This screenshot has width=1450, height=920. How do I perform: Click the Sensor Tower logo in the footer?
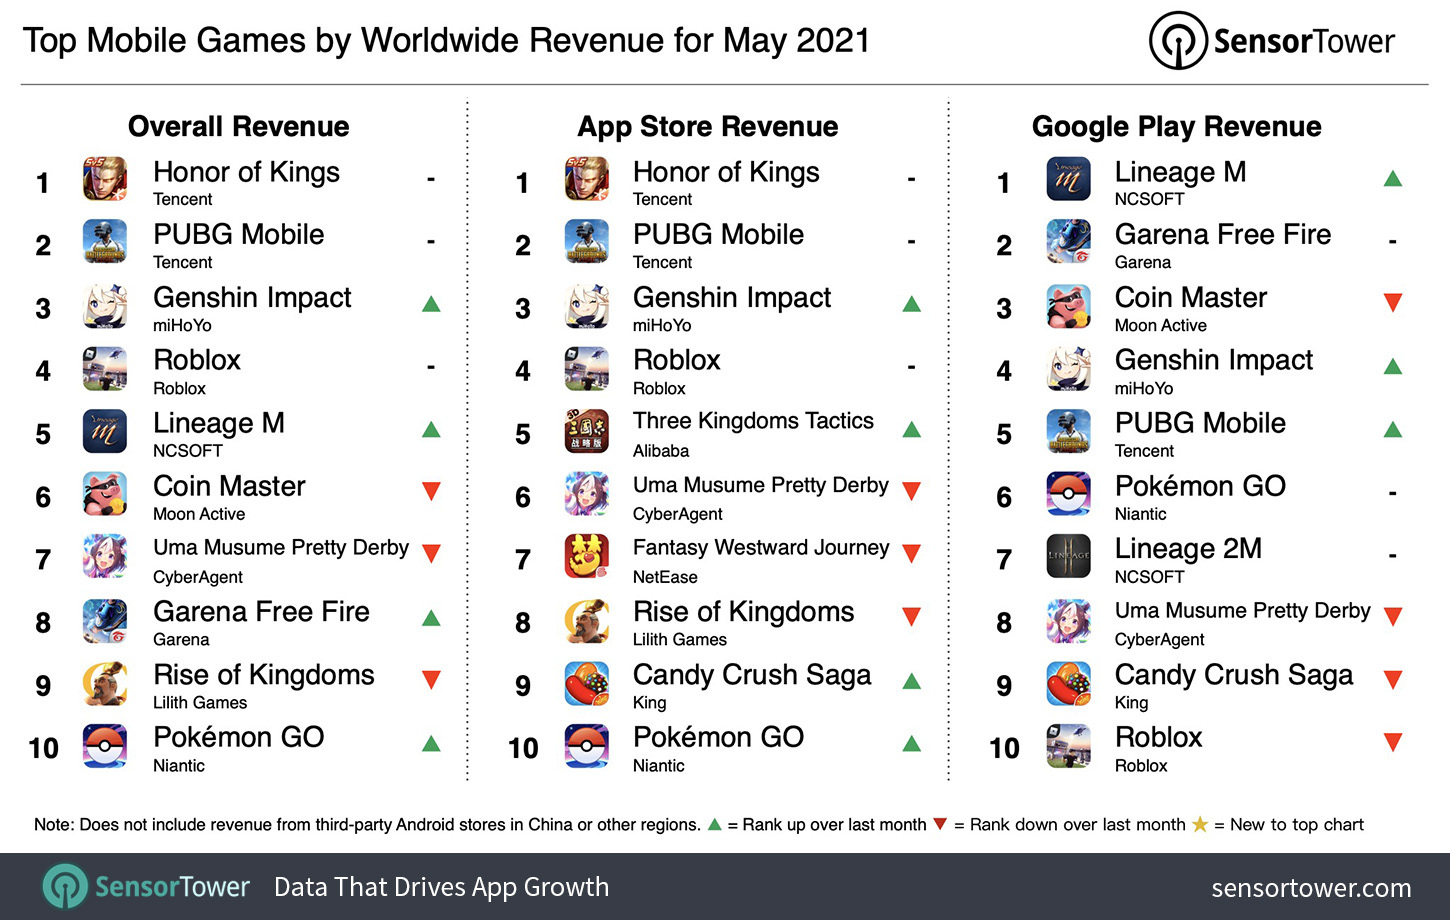(146, 887)
